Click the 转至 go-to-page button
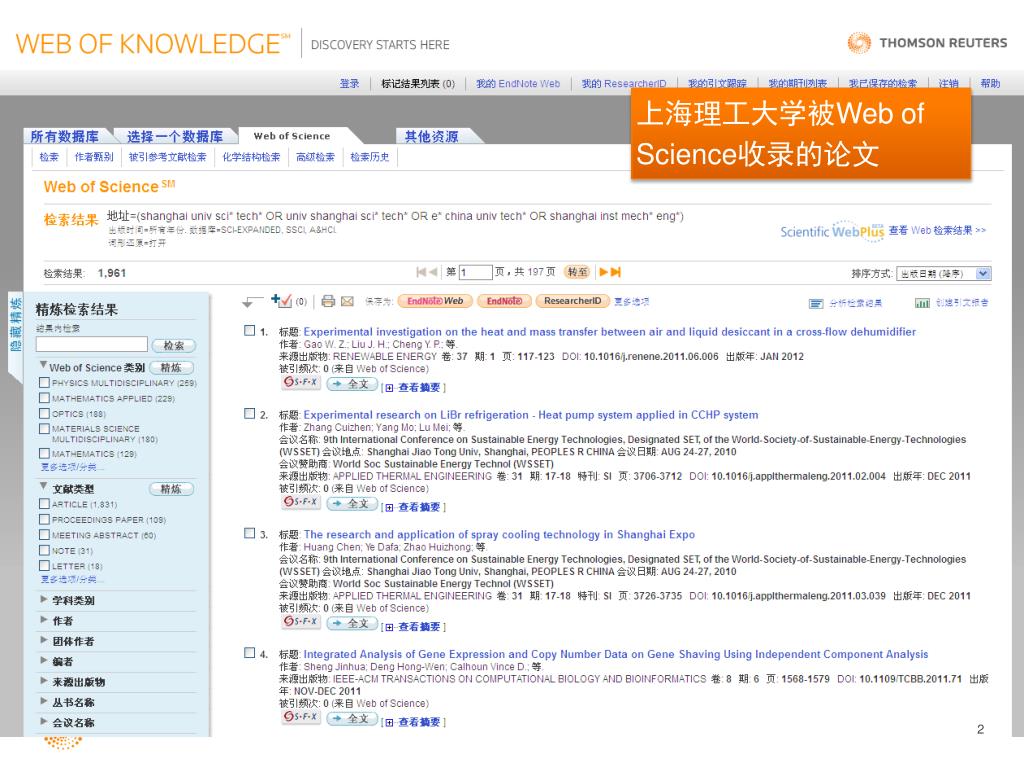Viewport: 1024px width, 768px height. [x=577, y=272]
